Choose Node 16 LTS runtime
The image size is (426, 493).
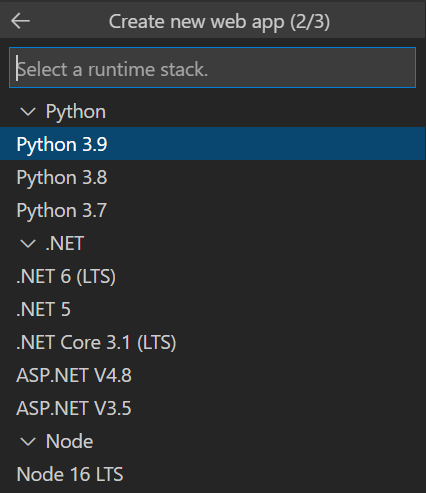click(x=213, y=474)
